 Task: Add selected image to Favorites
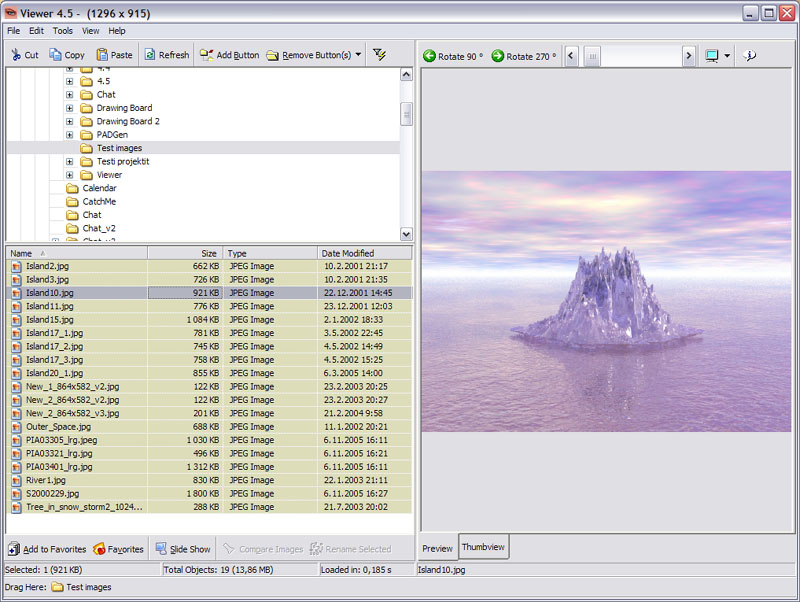pyautogui.click(x=46, y=549)
